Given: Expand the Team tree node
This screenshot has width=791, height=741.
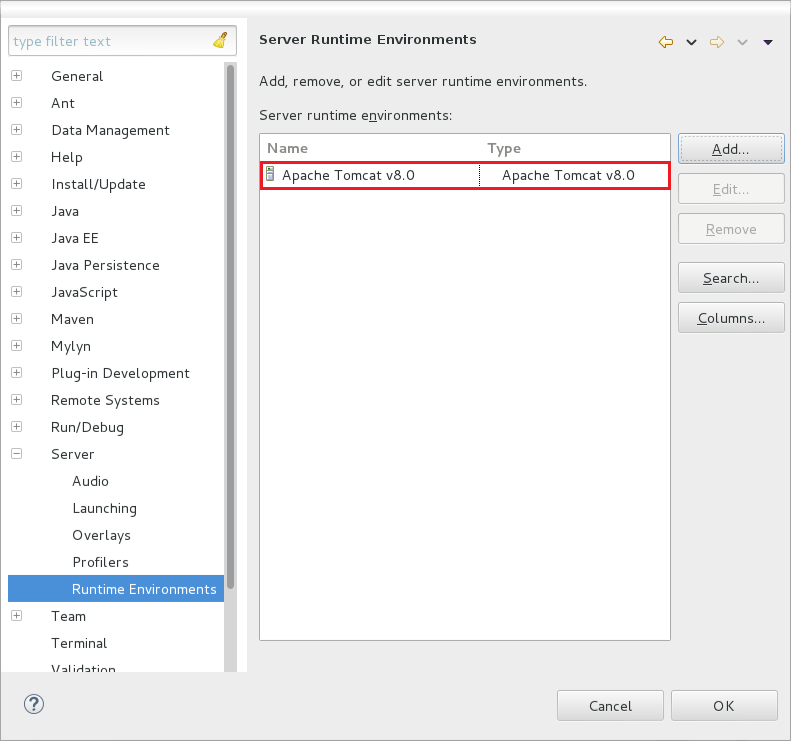Looking at the screenshot, I should tap(17, 616).
